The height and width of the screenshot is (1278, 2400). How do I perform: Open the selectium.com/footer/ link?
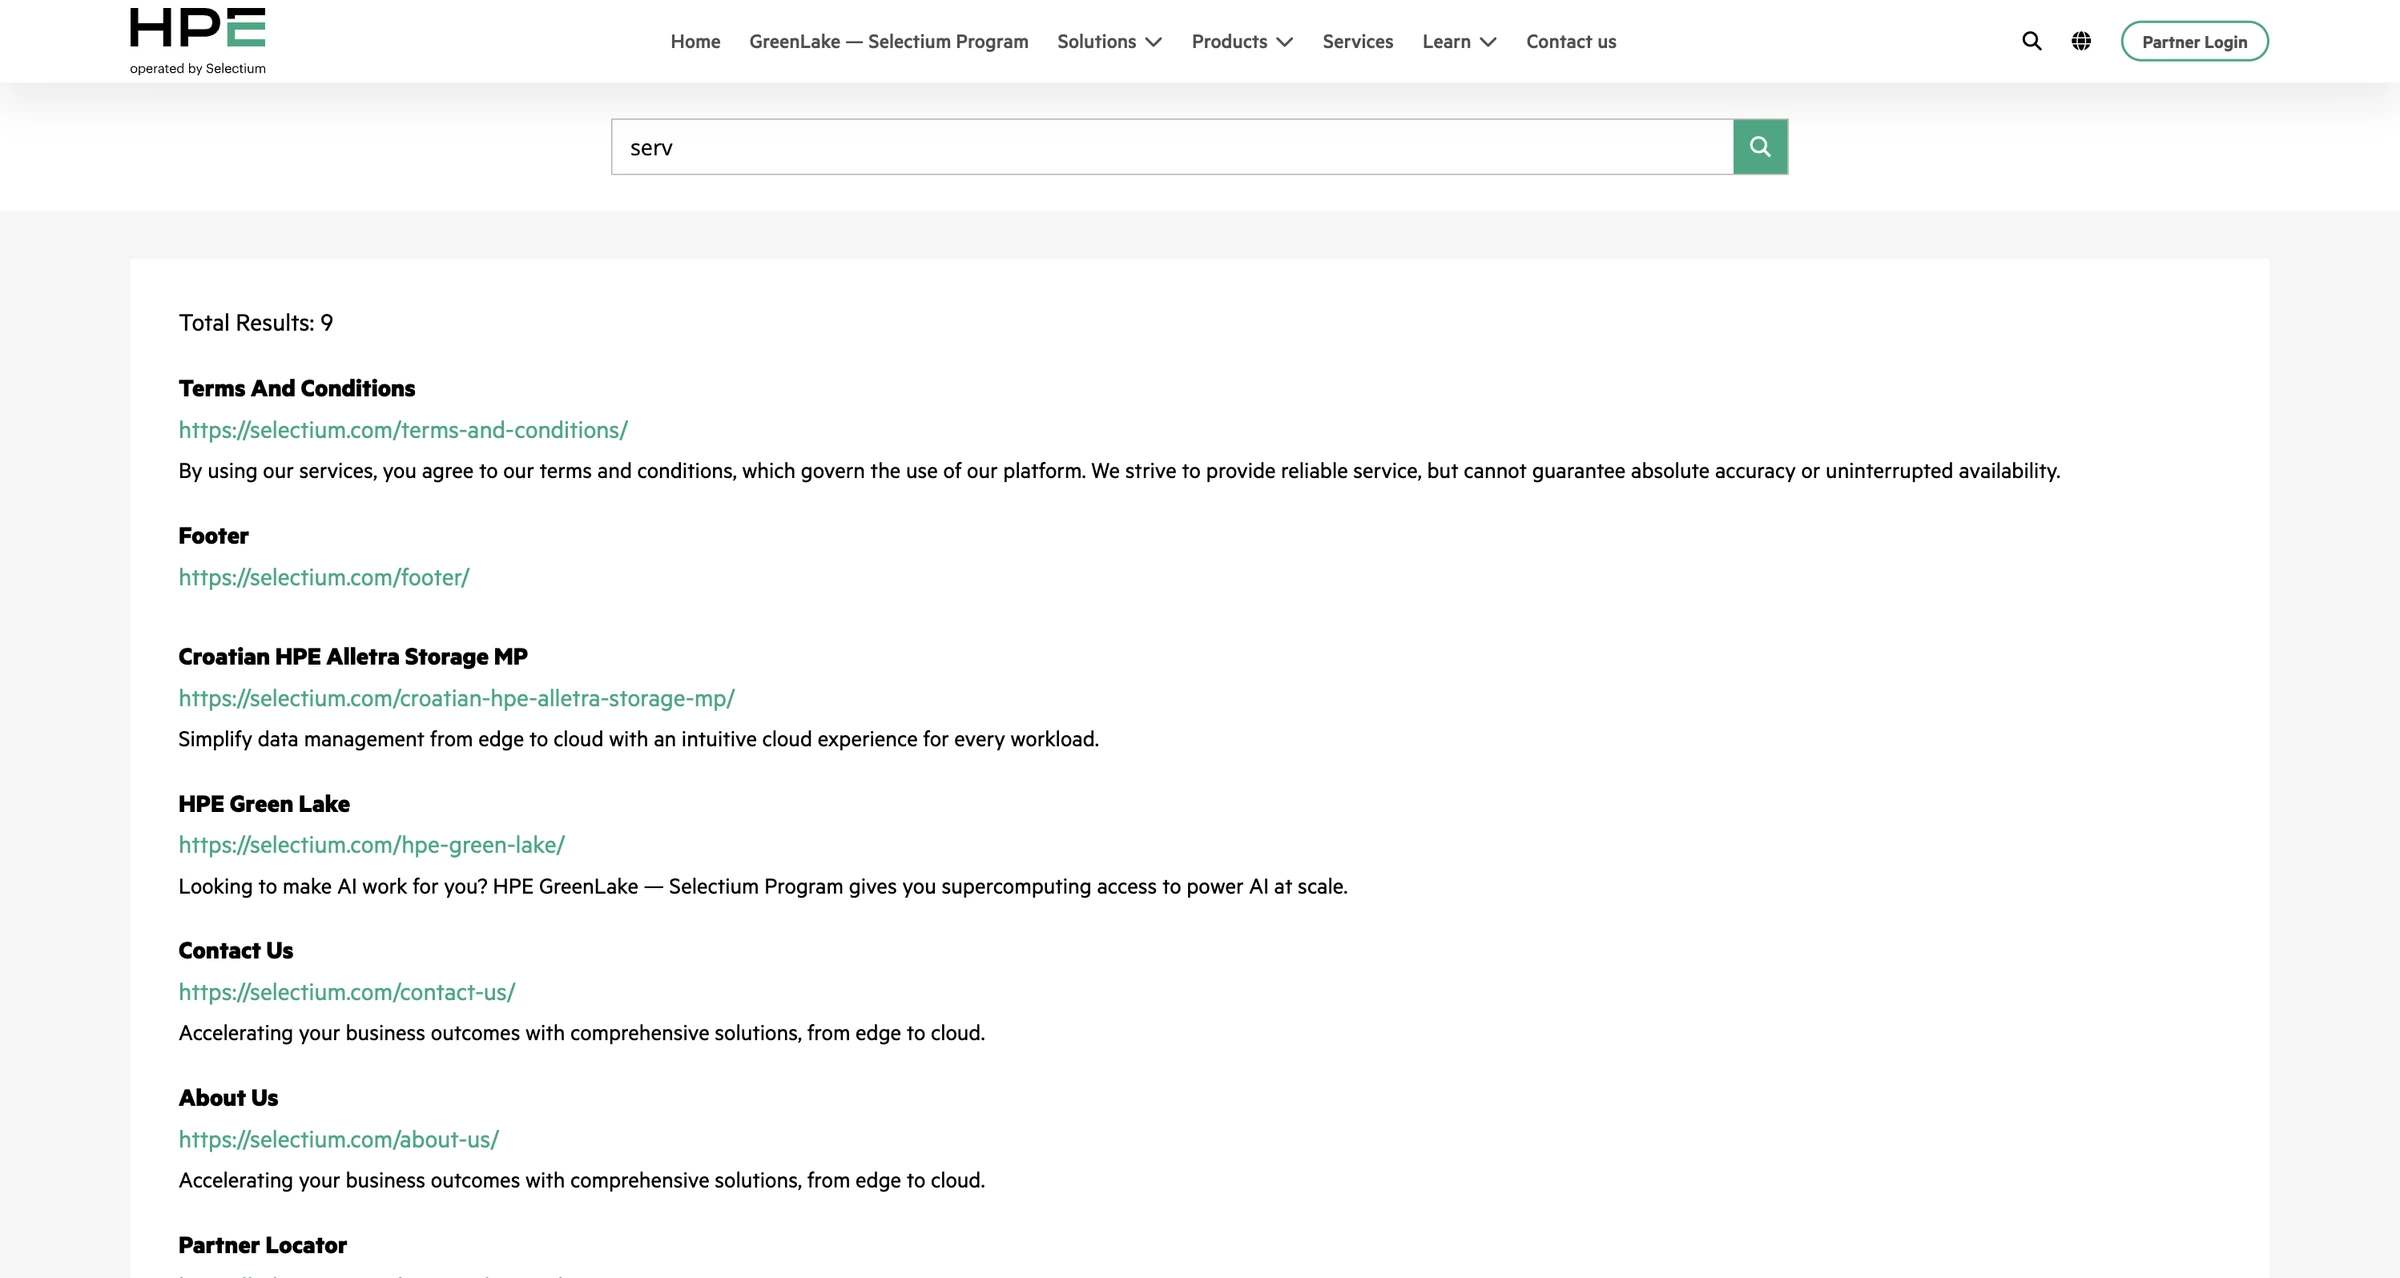pyautogui.click(x=324, y=577)
